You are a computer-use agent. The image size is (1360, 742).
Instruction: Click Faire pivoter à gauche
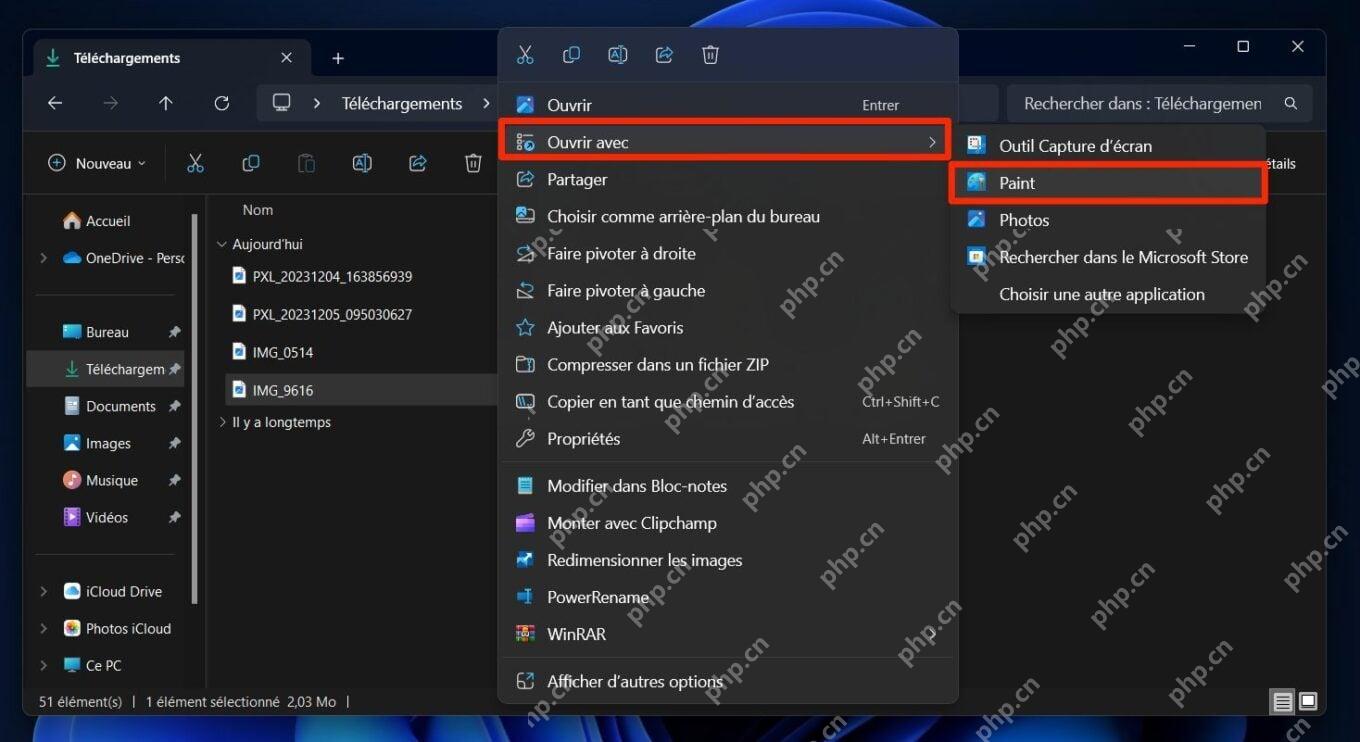[x=728, y=290]
